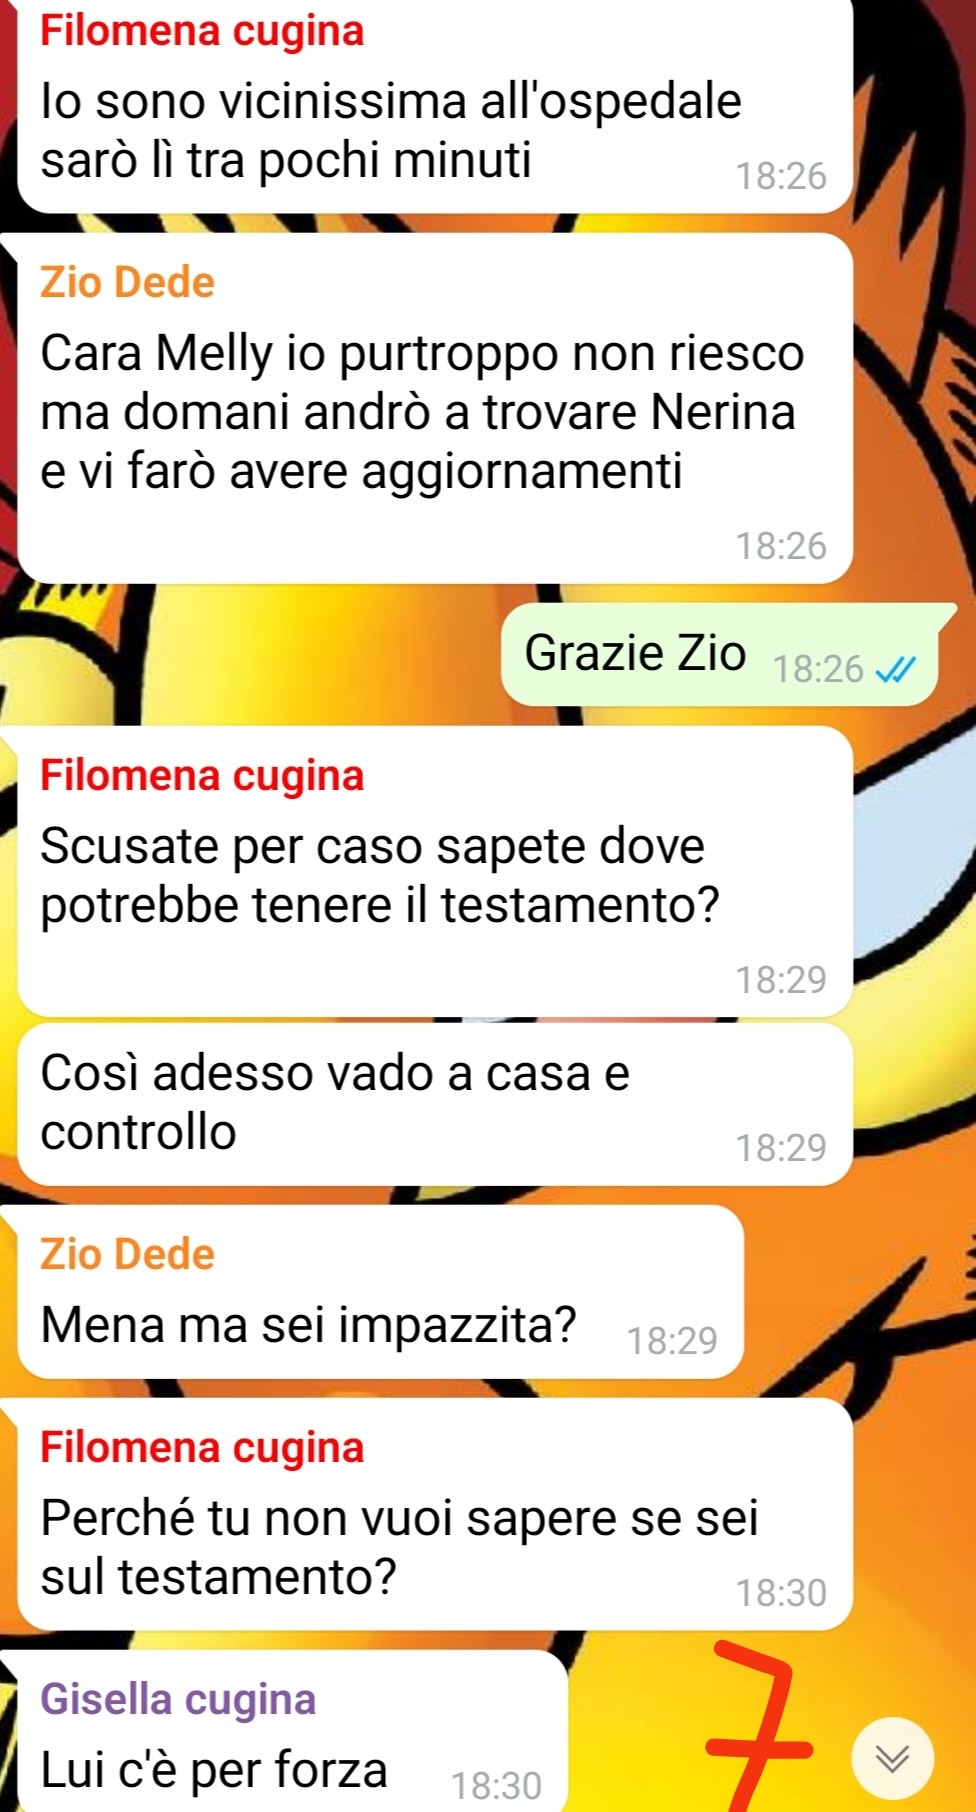Open Filomena cugina sender name at top
The image size is (976, 1812).
pos(202,30)
